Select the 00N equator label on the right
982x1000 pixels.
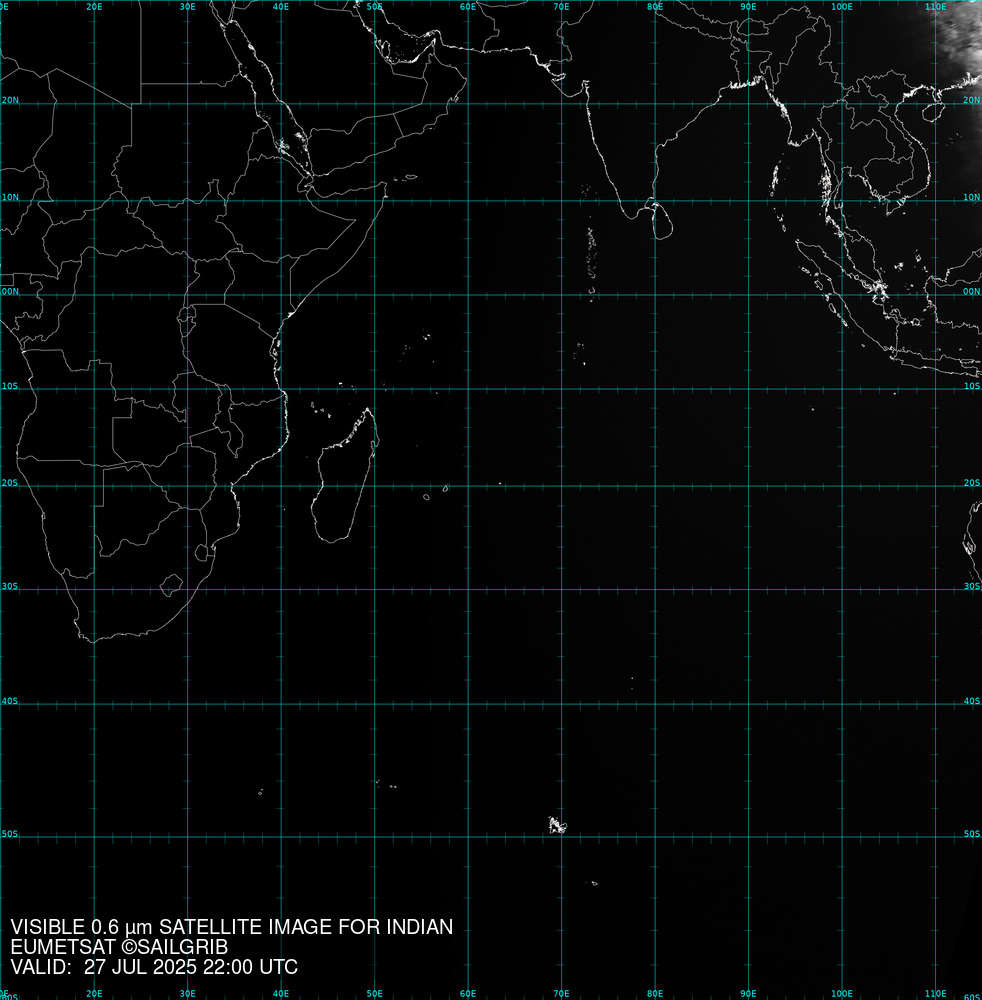click(x=972, y=292)
